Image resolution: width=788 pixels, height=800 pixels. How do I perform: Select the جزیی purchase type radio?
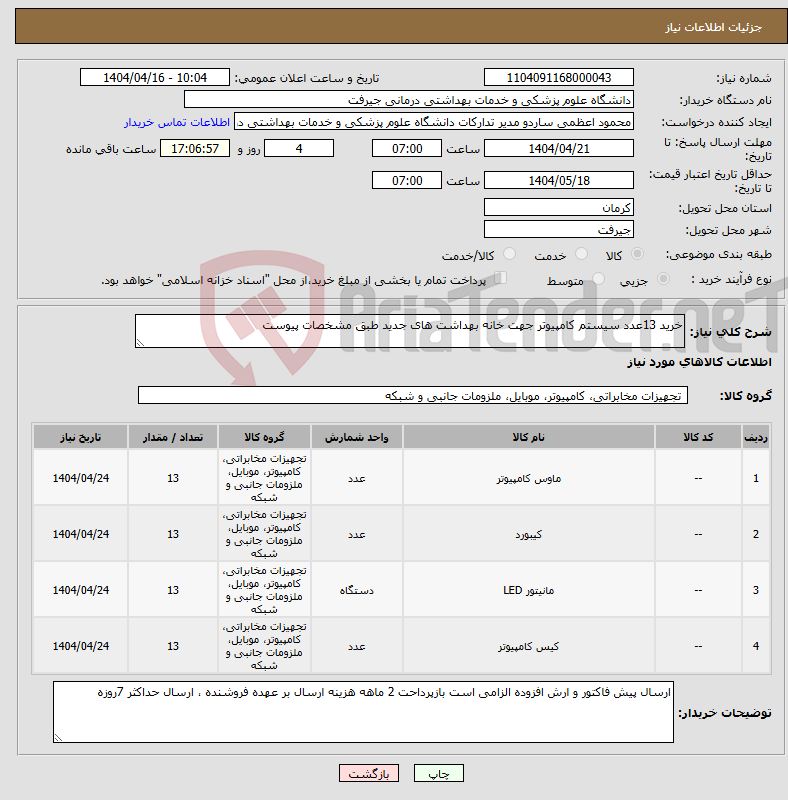coord(663,279)
